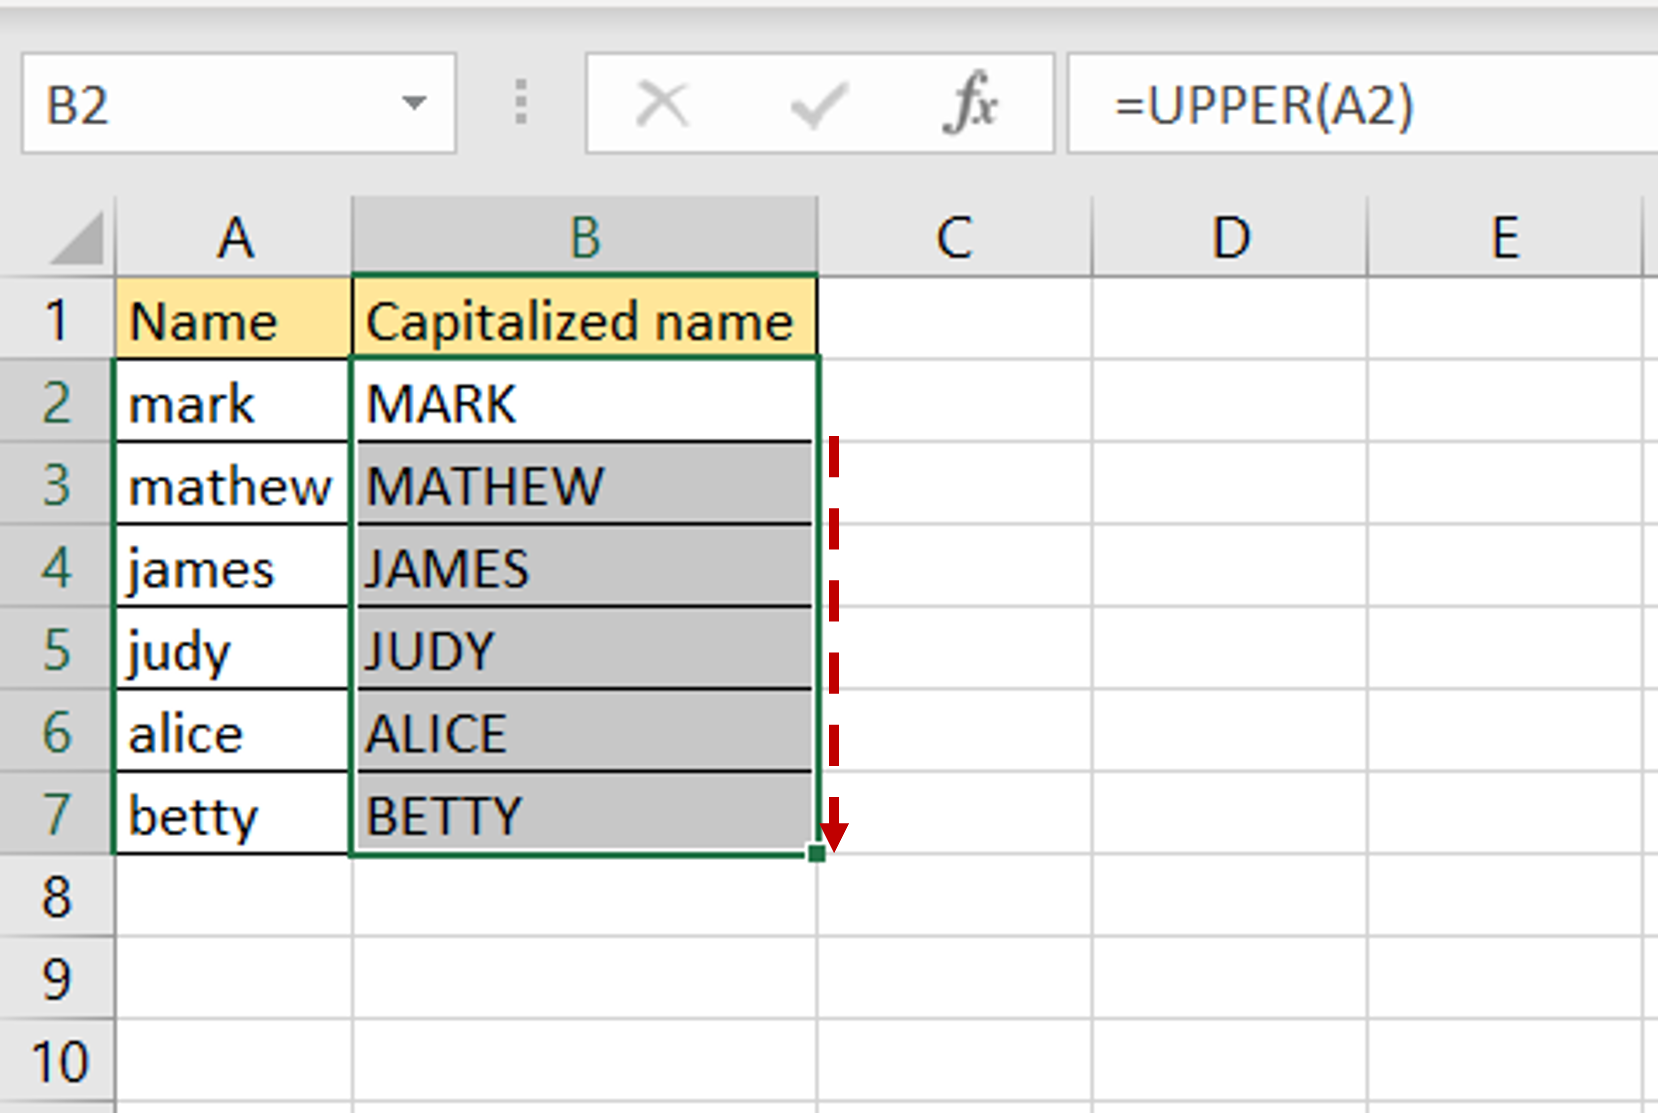Click the formula input with =UPPER(A2)
The height and width of the screenshot is (1113, 1658).
1360,104
